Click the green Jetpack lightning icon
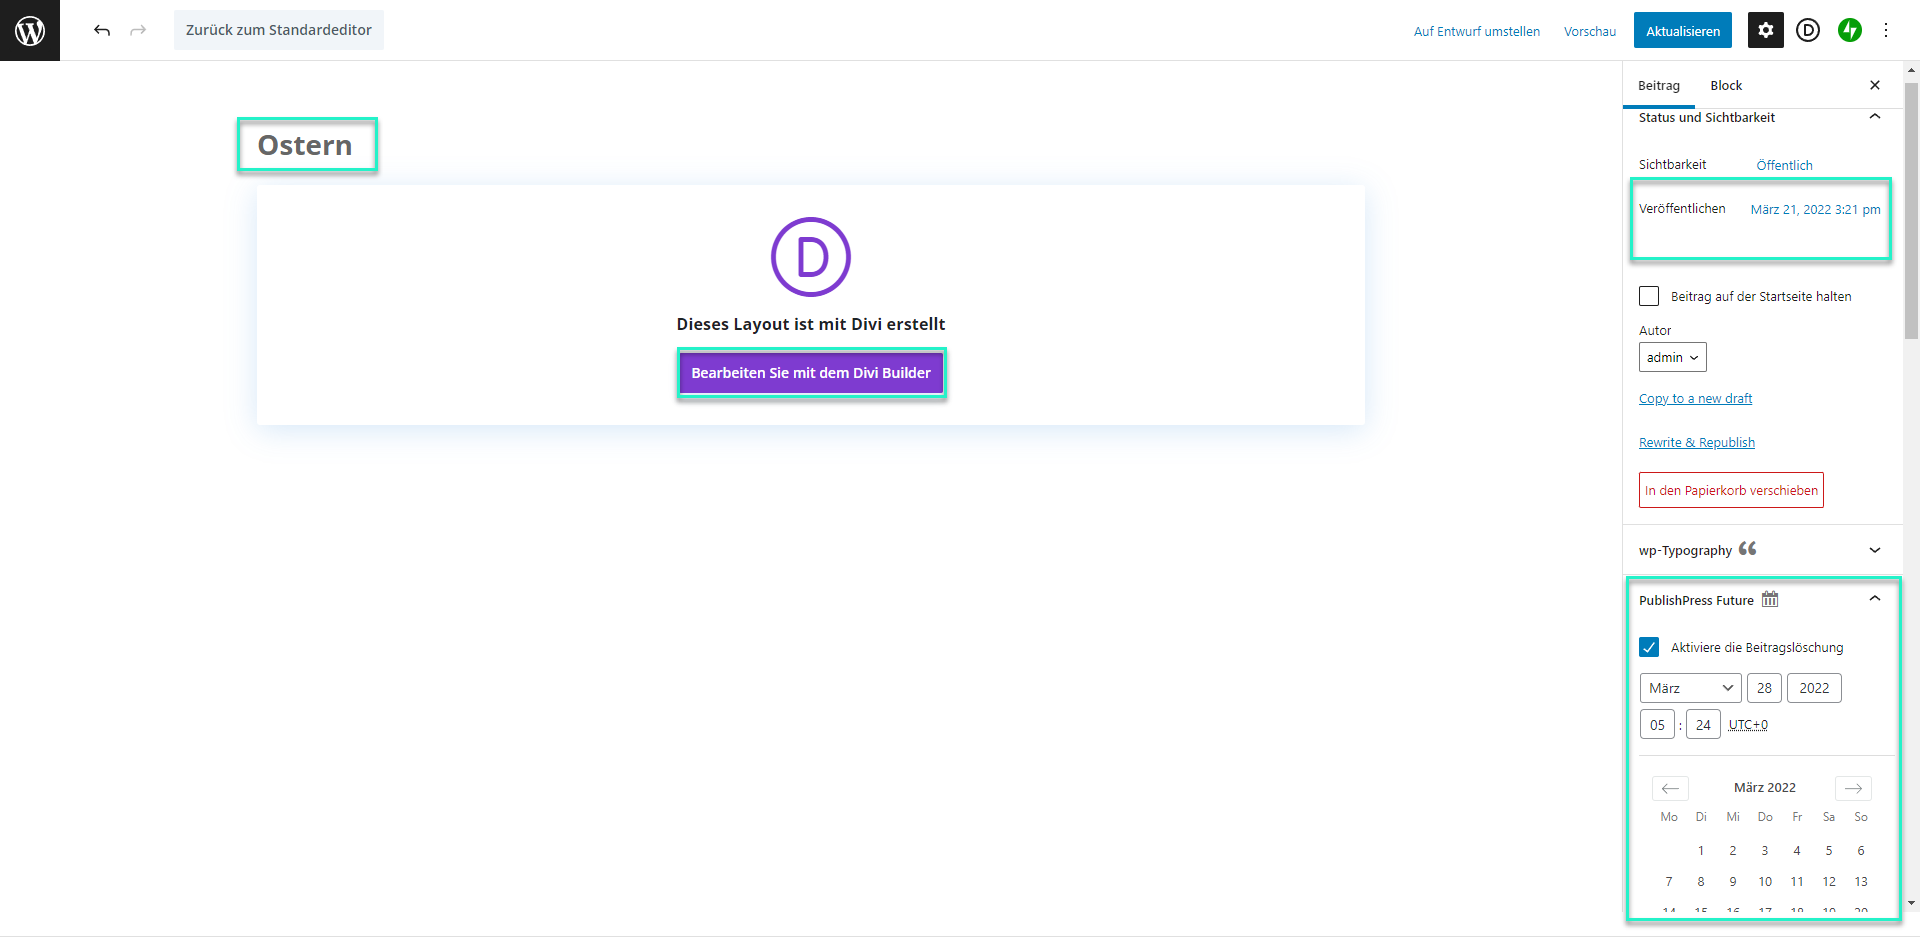 click(1849, 30)
